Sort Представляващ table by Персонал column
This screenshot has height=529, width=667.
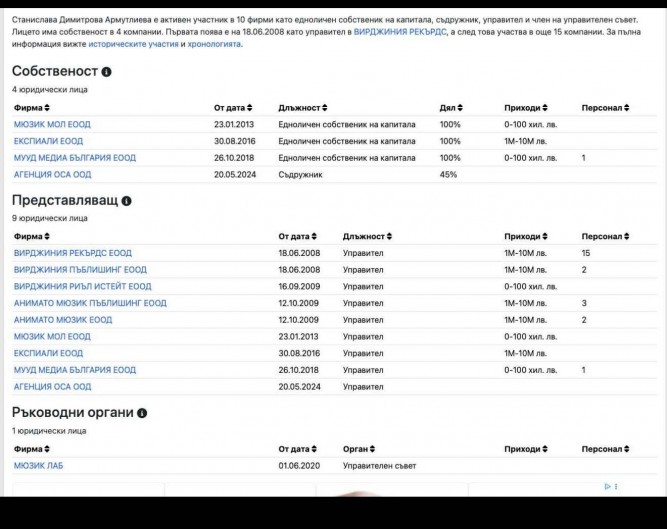605,236
